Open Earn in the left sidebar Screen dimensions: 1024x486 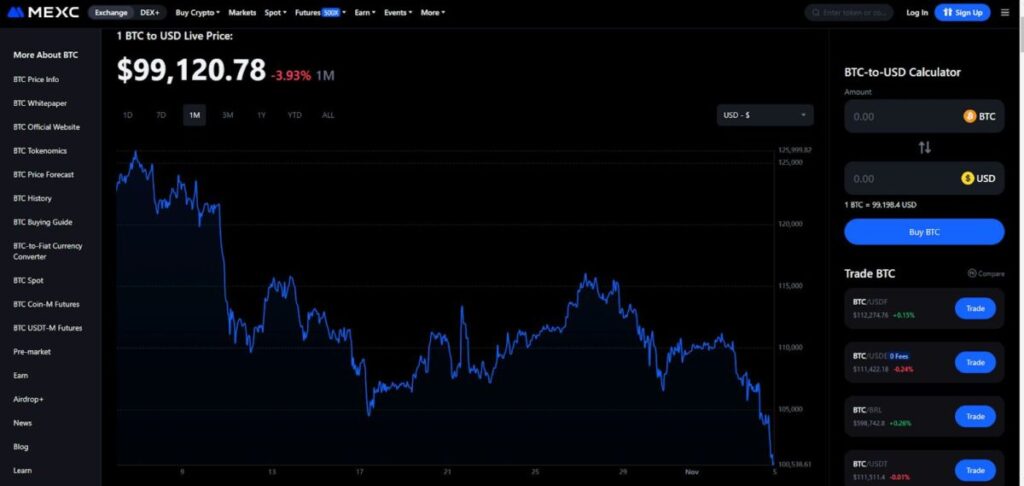point(20,376)
